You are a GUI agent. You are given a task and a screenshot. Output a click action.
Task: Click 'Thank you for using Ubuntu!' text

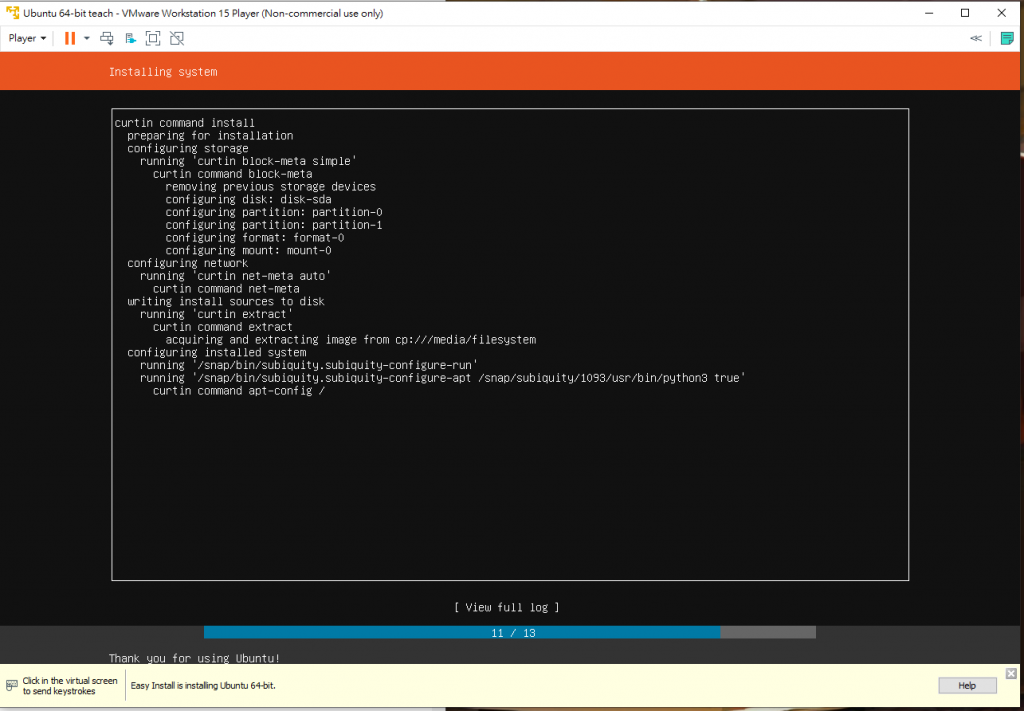(195, 658)
